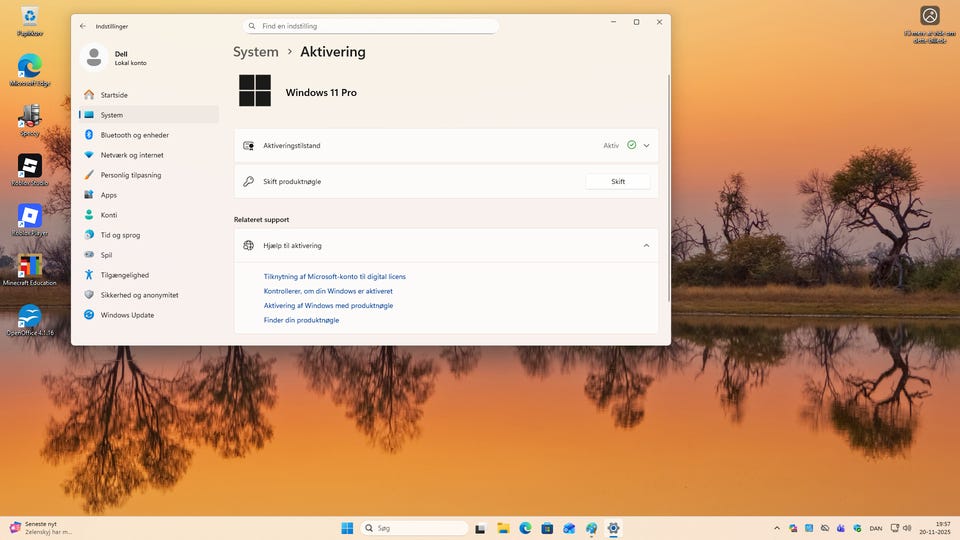Open link Finder din produktnøgle

301,320
